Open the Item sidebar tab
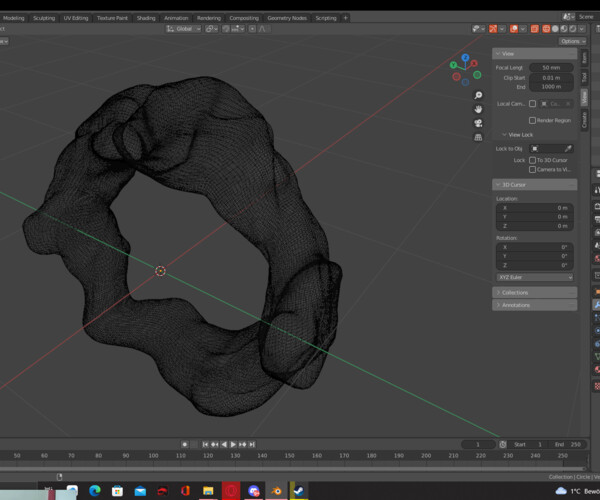Viewport: 600px width, 500px height. pyautogui.click(x=584, y=58)
